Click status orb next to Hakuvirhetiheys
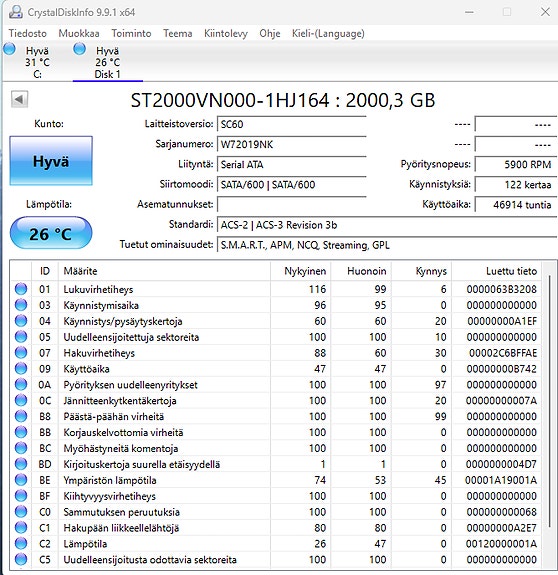Screen dimensions: 558x575 (21, 352)
